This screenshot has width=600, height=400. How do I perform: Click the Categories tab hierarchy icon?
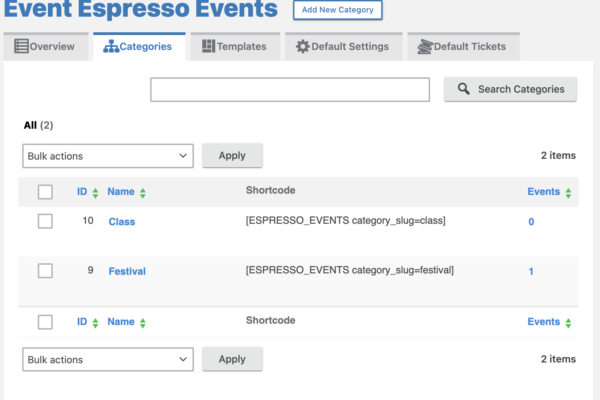click(111, 46)
